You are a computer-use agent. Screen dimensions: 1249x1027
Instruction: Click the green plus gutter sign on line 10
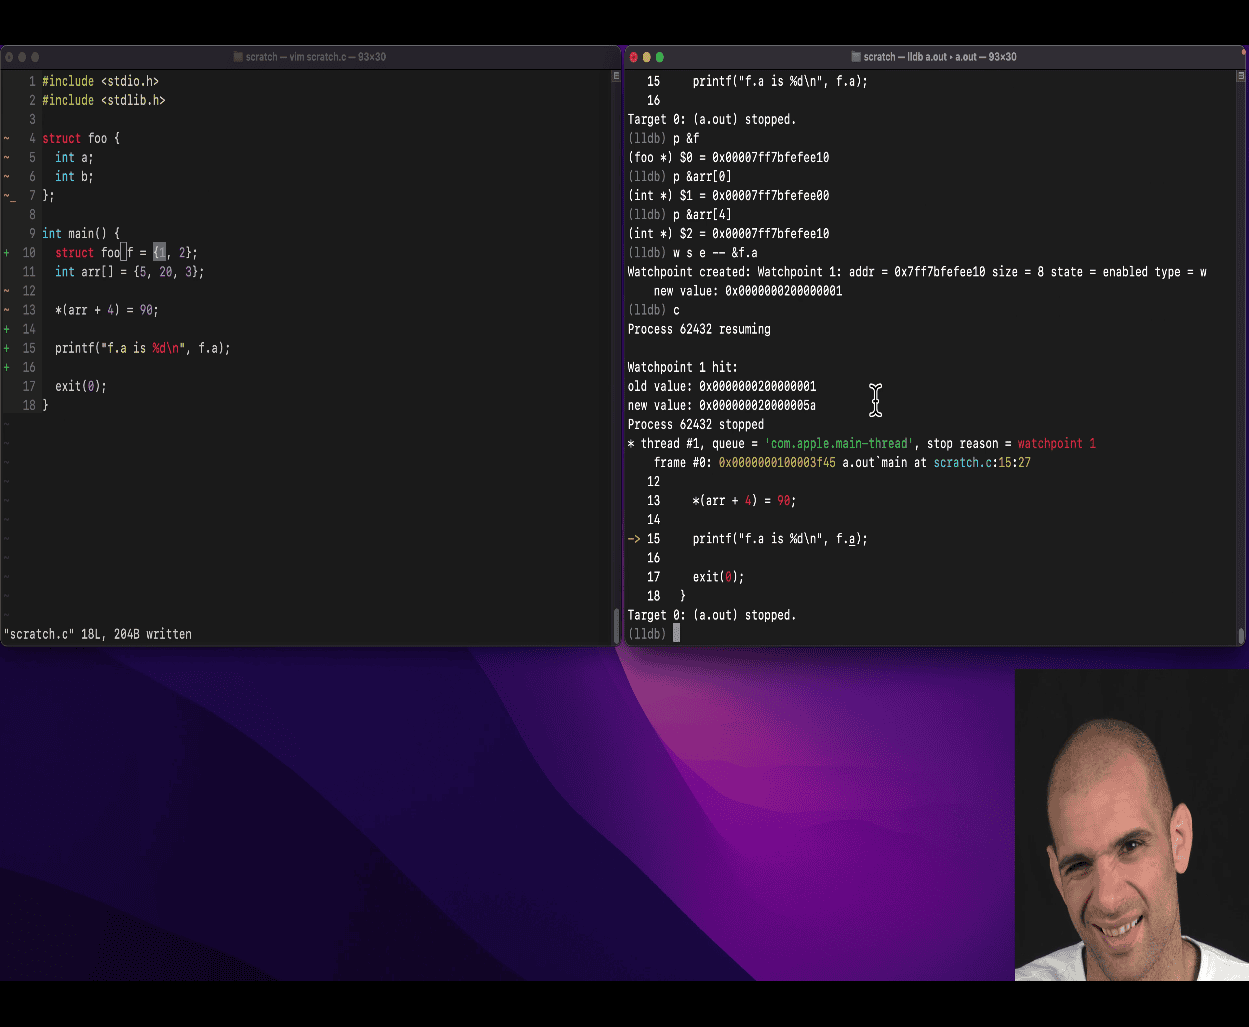click(x=7, y=253)
